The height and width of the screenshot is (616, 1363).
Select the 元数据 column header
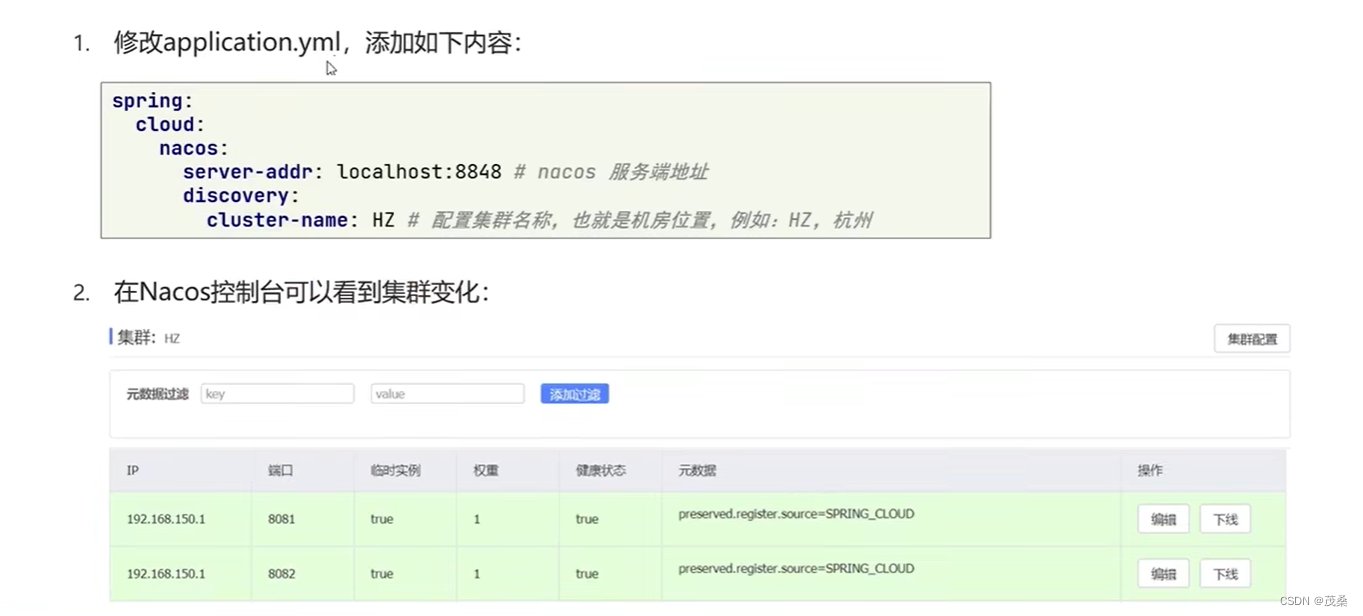coord(697,470)
